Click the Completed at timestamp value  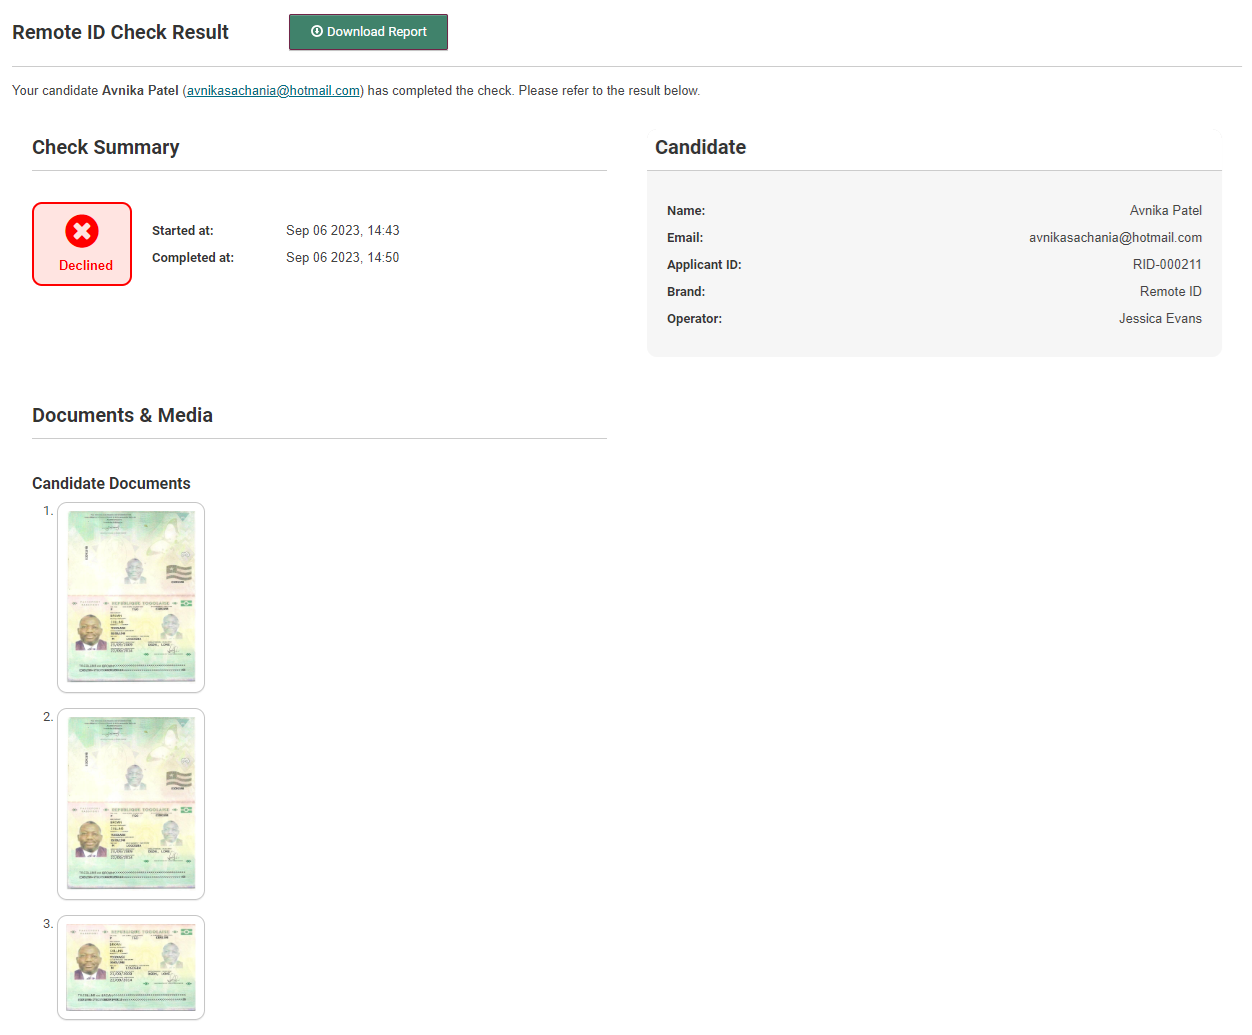point(342,258)
